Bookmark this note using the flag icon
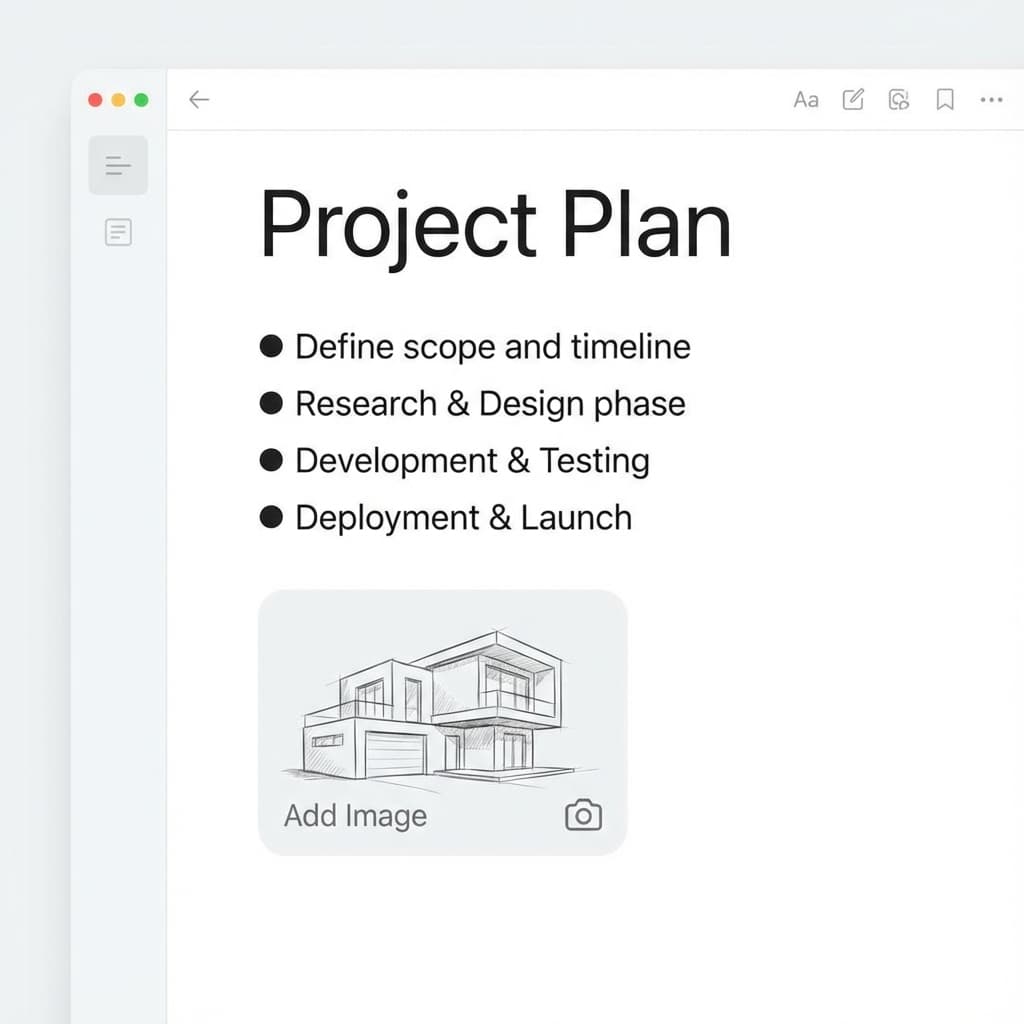Viewport: 1024px width, 1024px height. 944,99
